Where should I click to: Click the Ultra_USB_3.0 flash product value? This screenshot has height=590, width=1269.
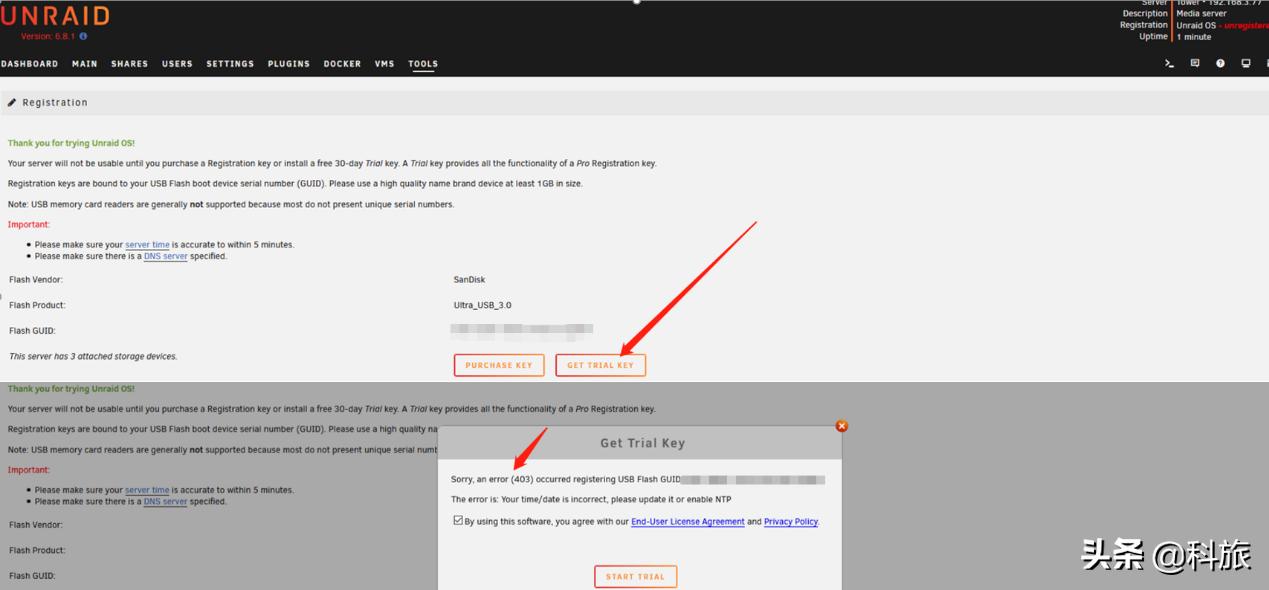(x=482, y=305)
